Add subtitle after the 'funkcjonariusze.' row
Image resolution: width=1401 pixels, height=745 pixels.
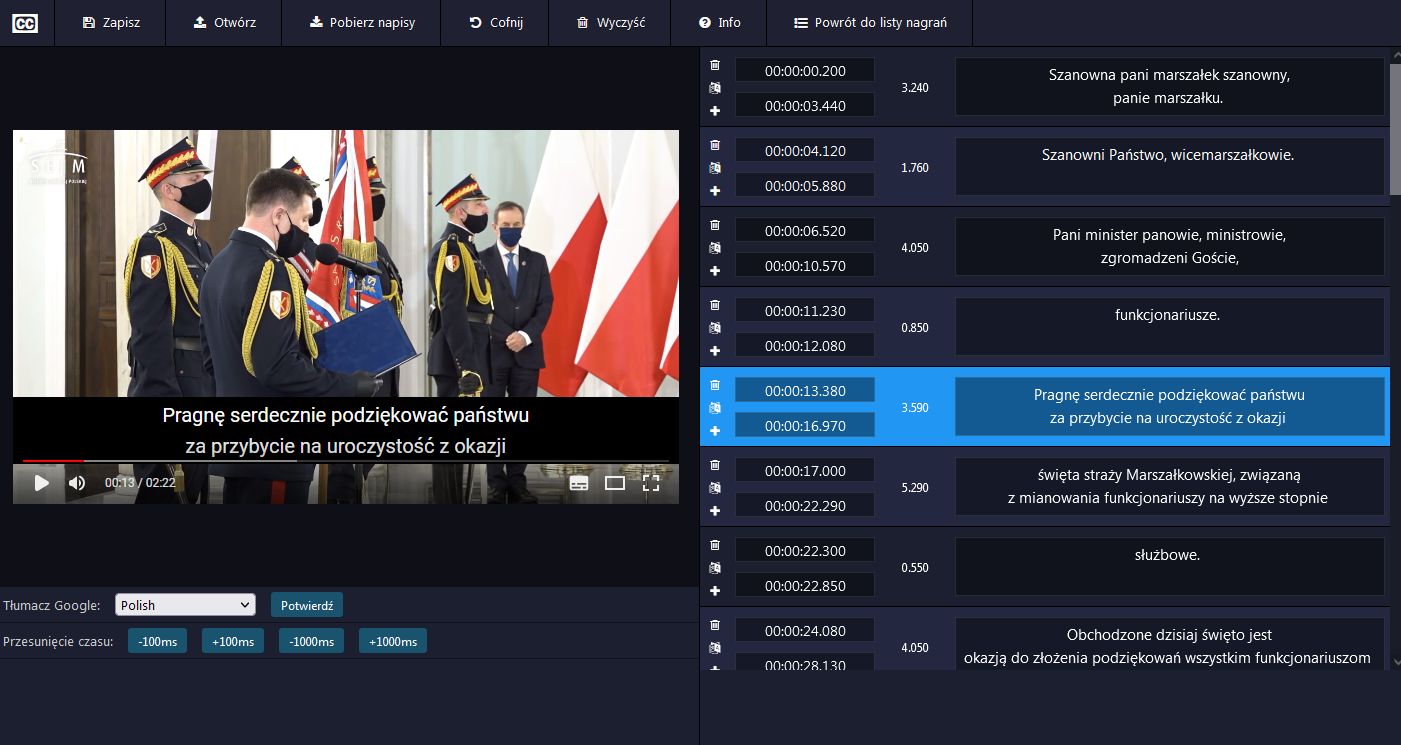click(715, 351)
